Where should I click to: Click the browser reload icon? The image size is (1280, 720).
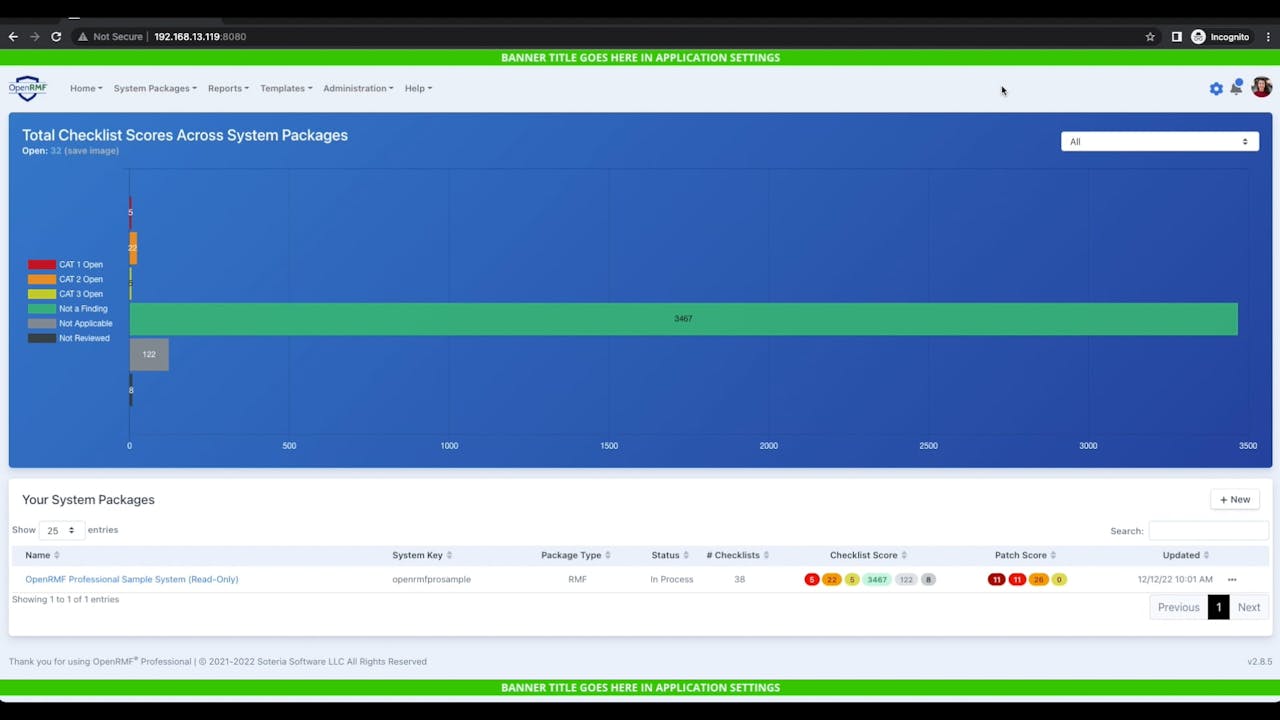tap(56, 36)
